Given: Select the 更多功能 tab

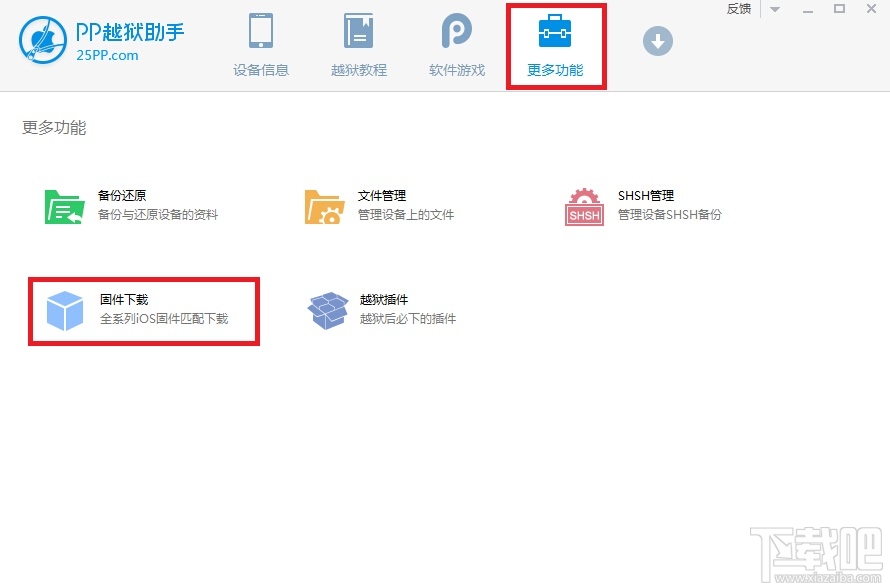Looking at the screenshot, I should (556, 45).
